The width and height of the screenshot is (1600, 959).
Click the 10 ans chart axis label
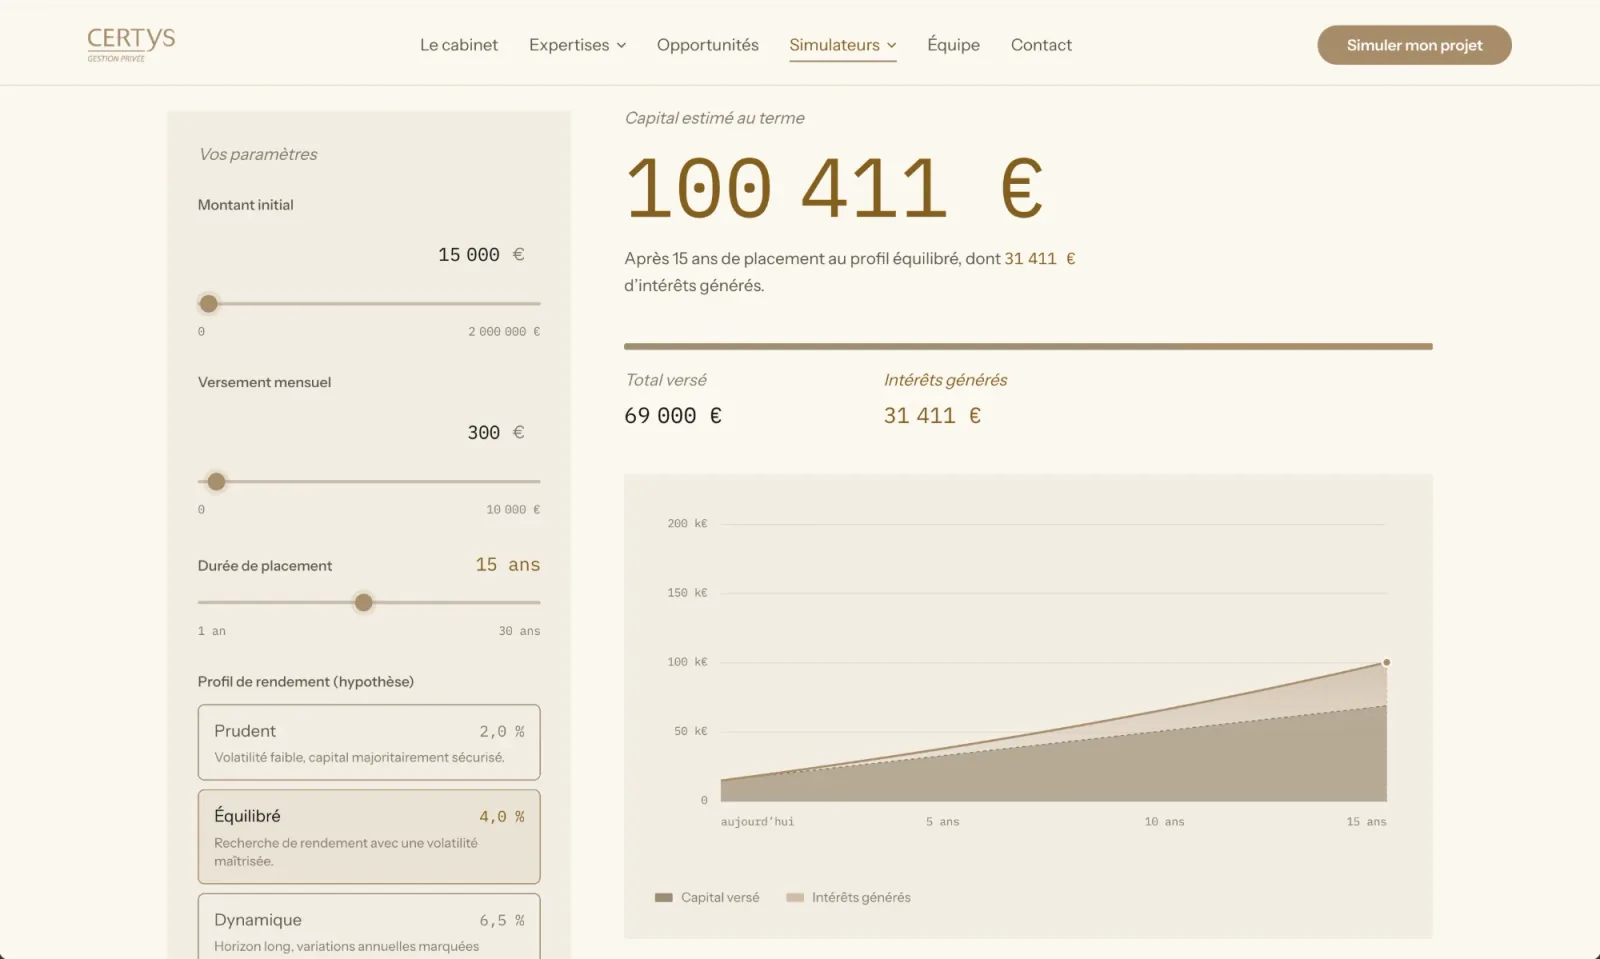tap(1164, 822)
